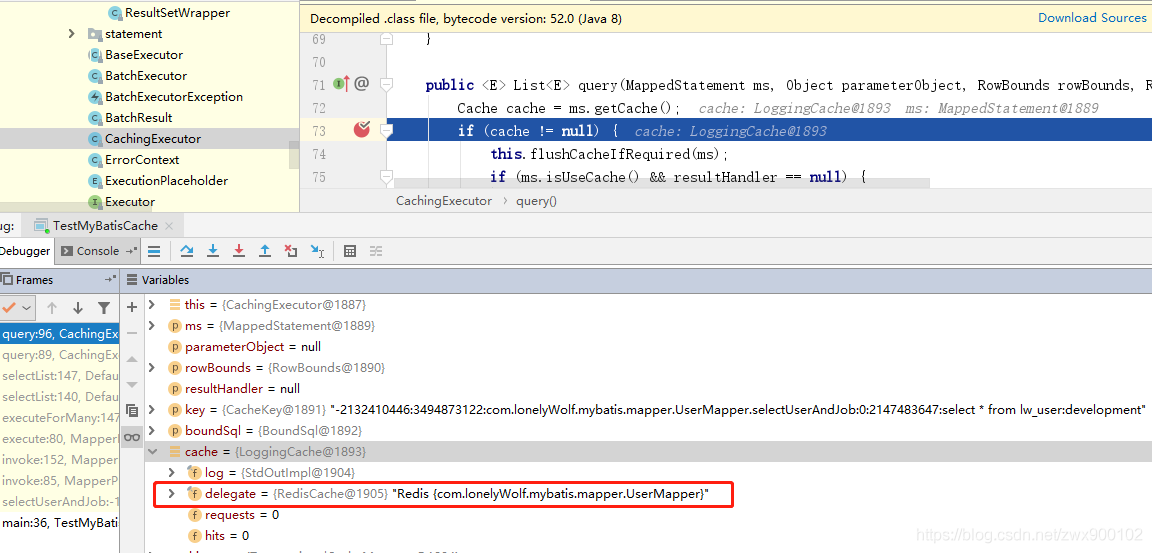Click the previous frame up arrow
1152x553 pixels.
[x=52, y=308]
